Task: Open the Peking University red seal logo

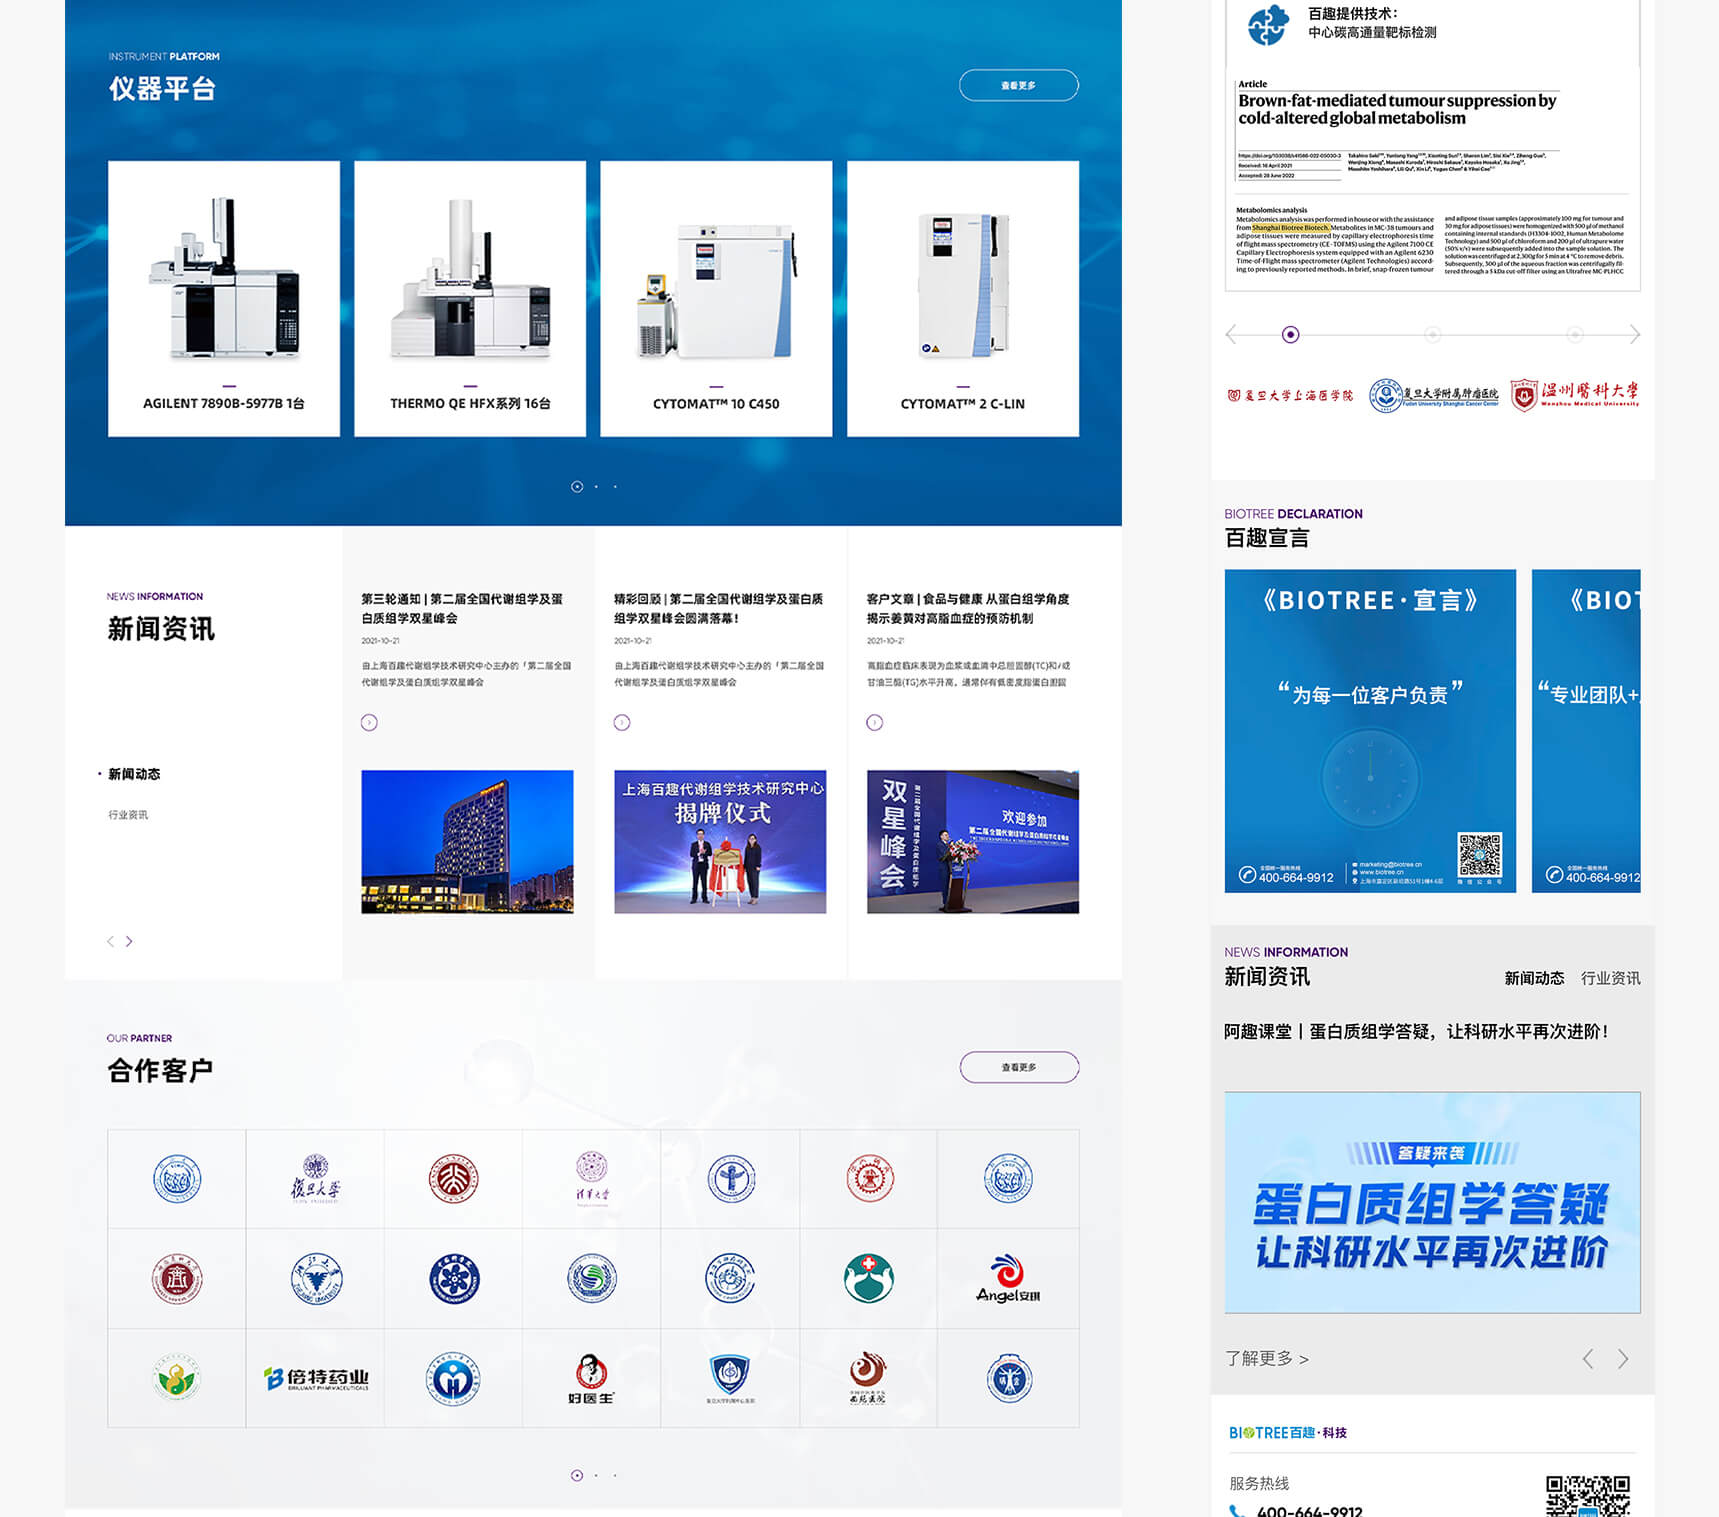Action: (453, 1179)
